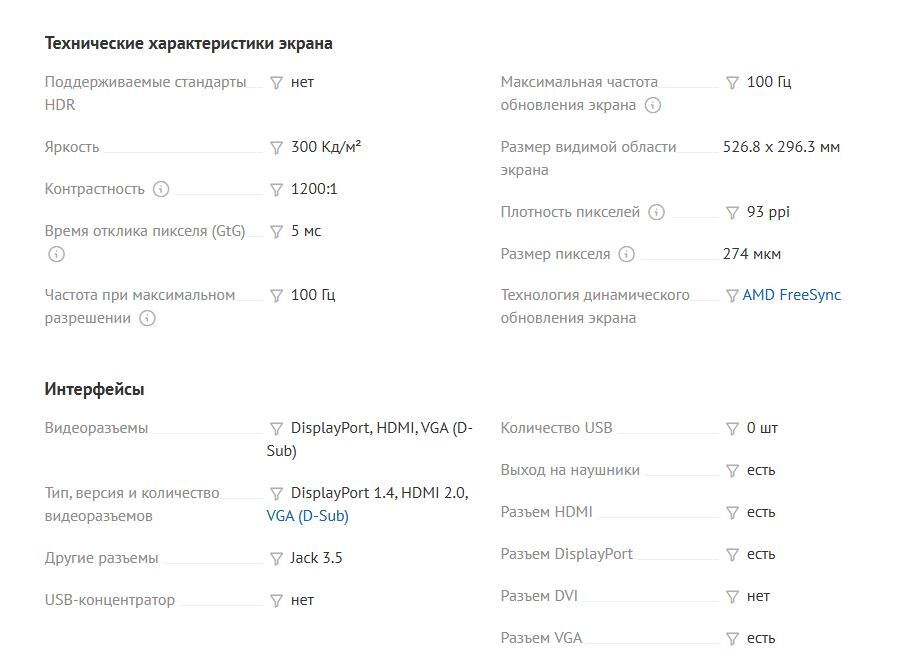
Task: Click filter icon for Разъем HDMI
Action: (x=733, y=512)
